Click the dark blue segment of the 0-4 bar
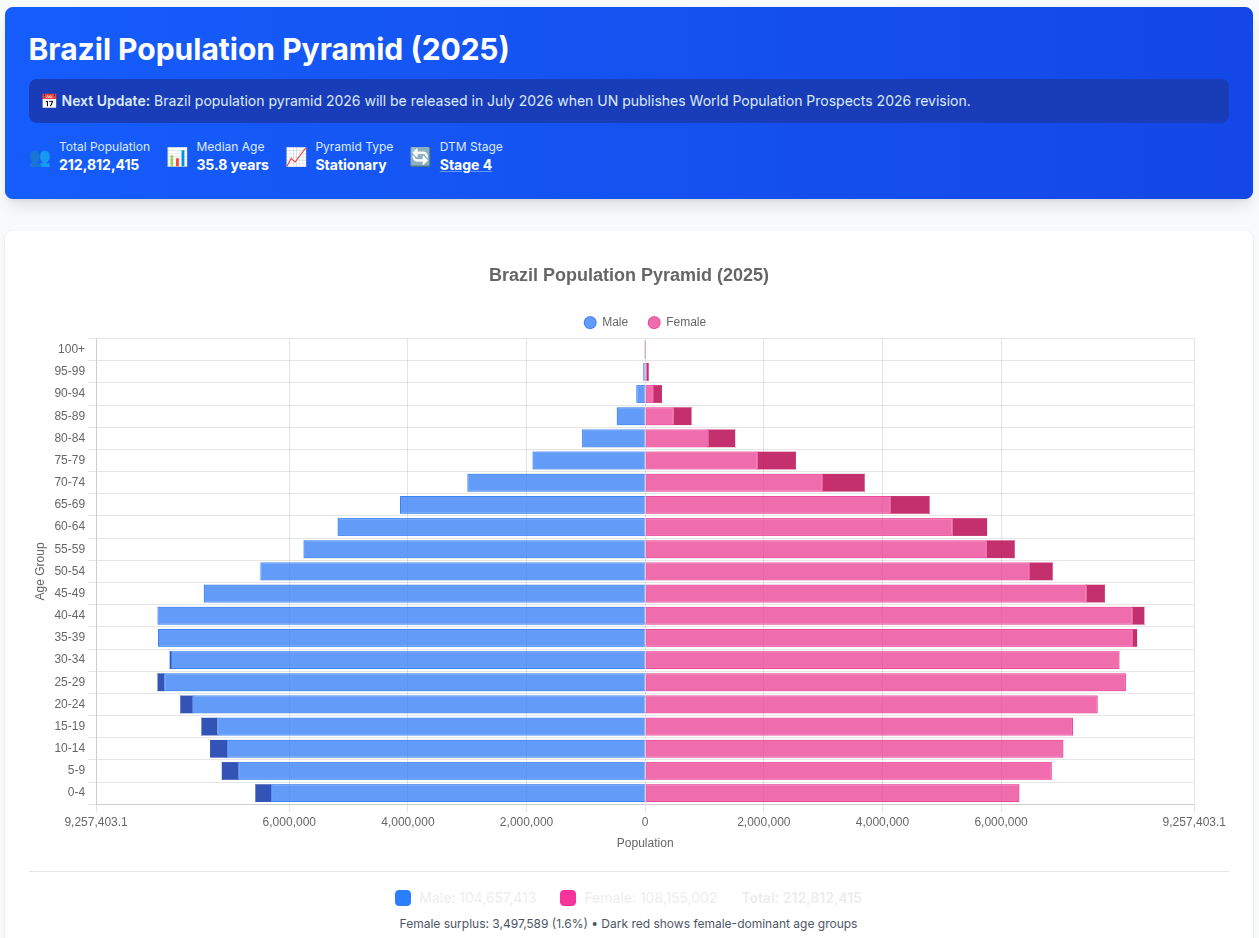 pyautogui.click(x=263, y=793)
